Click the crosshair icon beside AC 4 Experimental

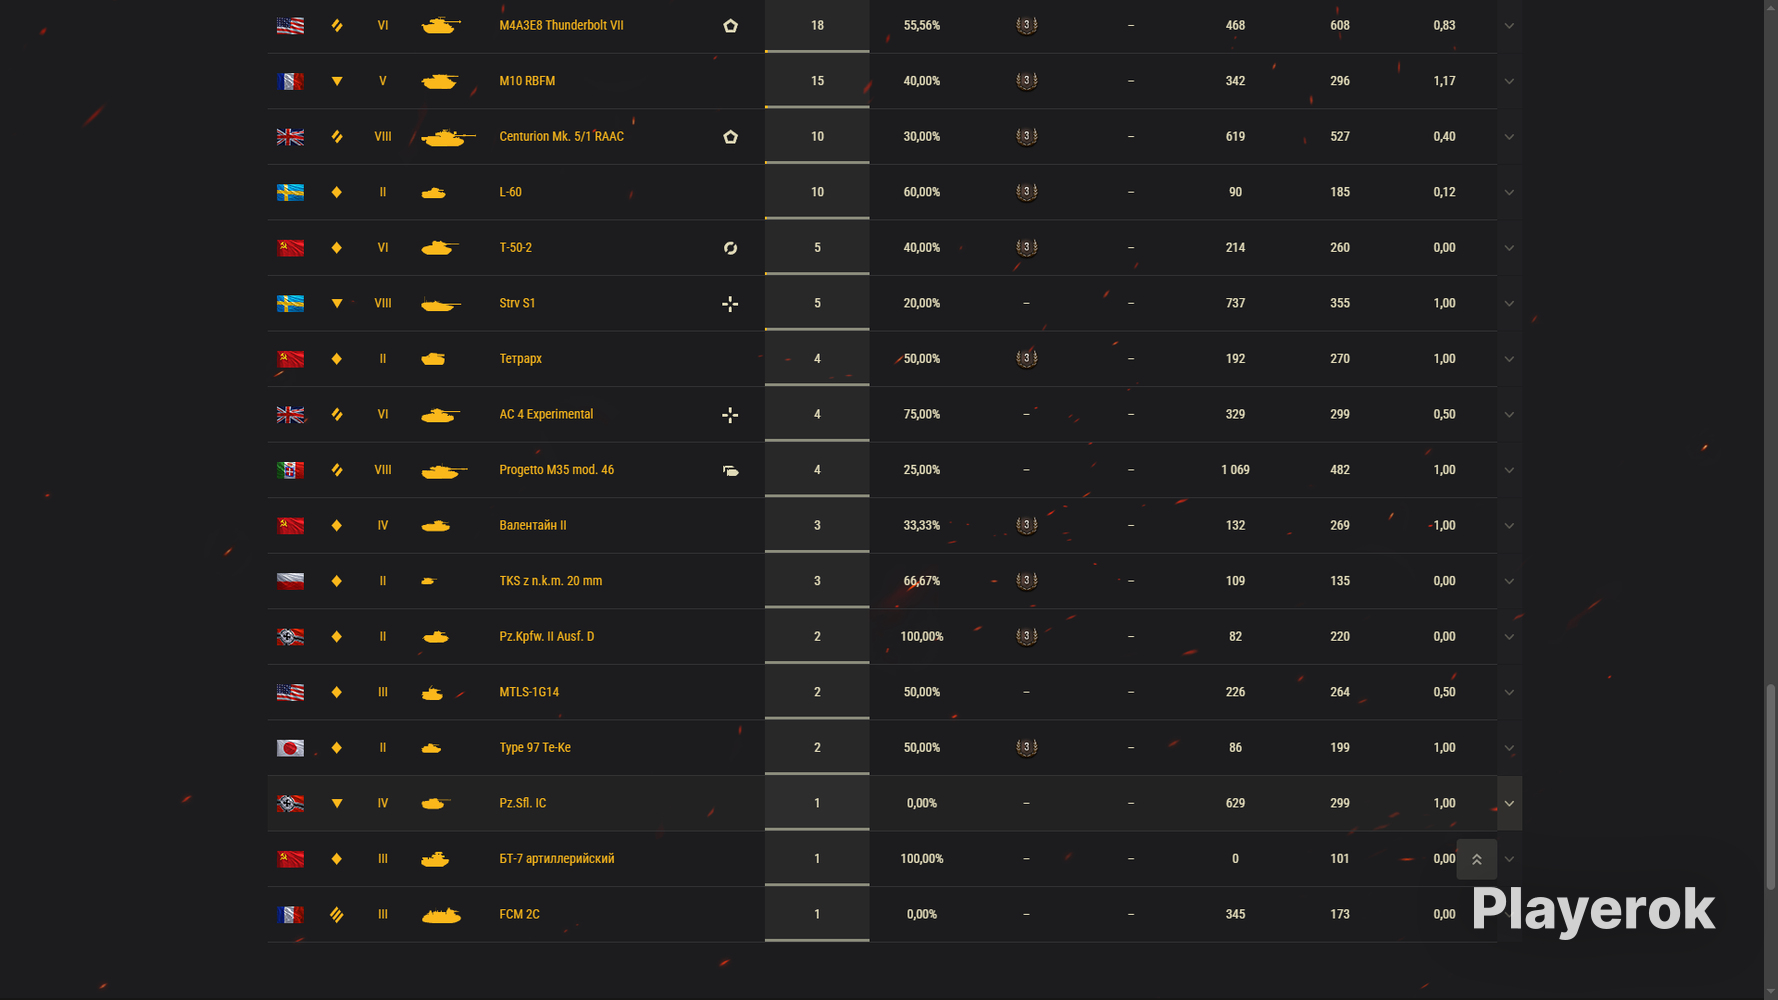point(730,415)
